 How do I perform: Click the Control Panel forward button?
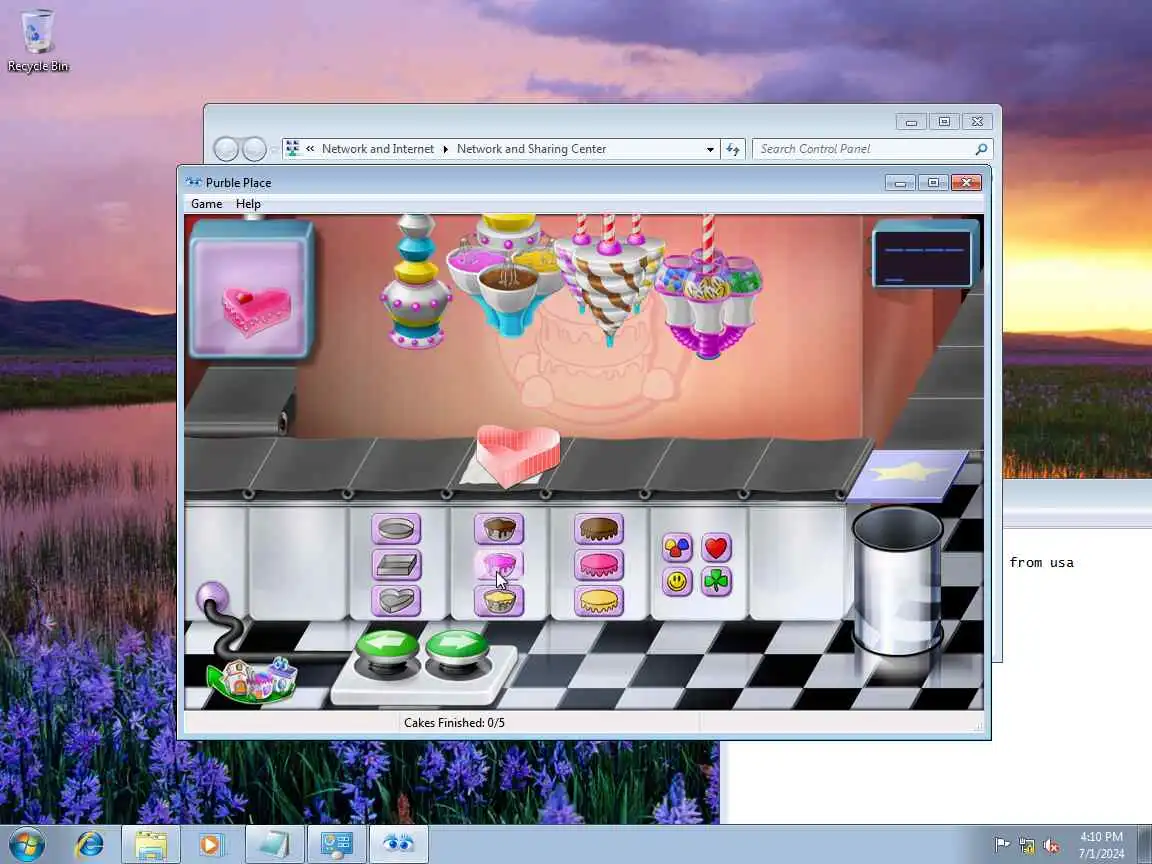tap(254, 149)
